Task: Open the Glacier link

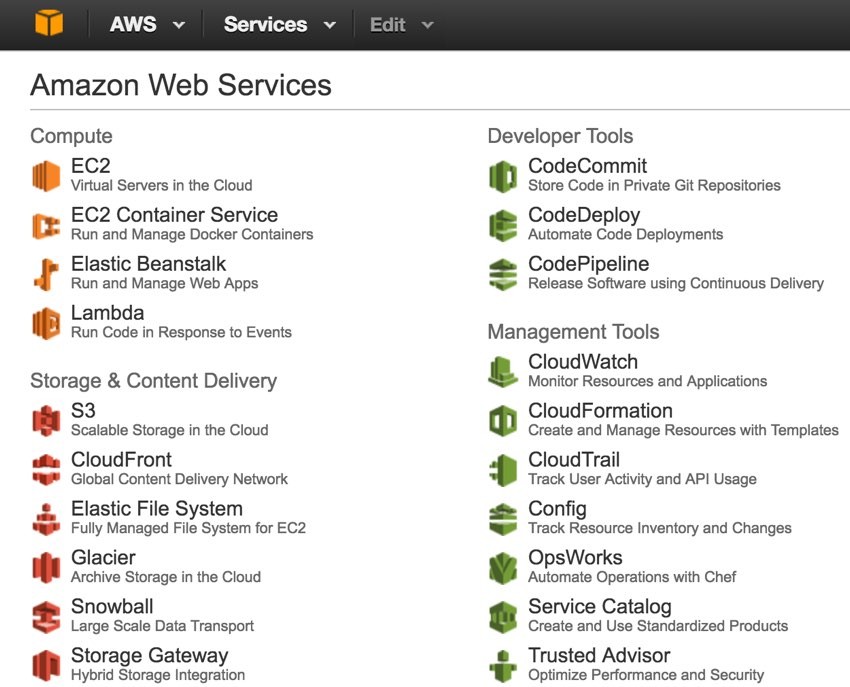Action: [103, 557]
